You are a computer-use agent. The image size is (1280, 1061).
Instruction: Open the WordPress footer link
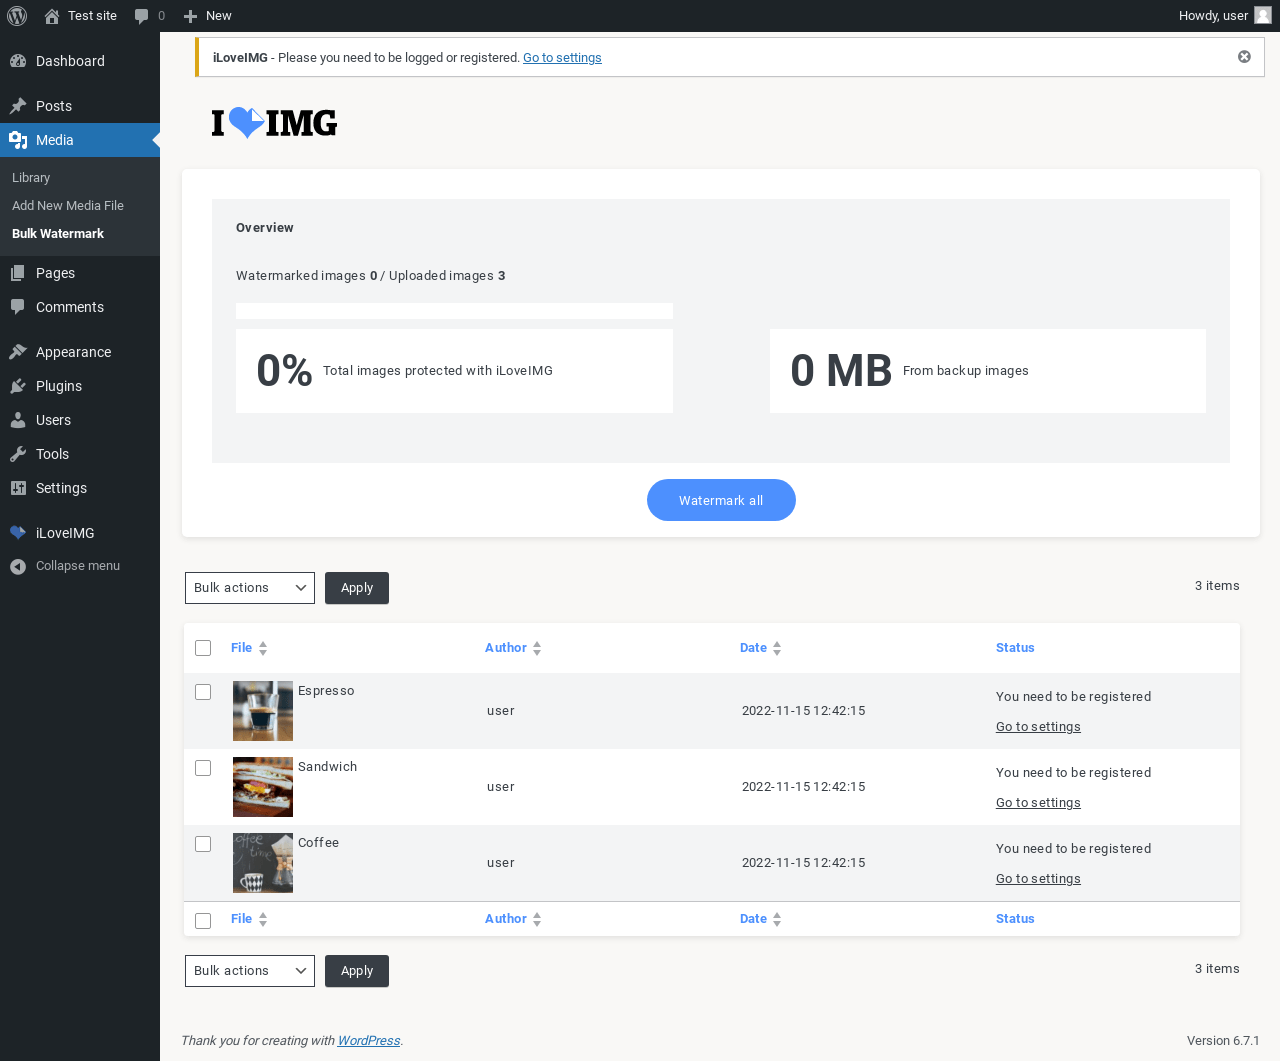369,1041
